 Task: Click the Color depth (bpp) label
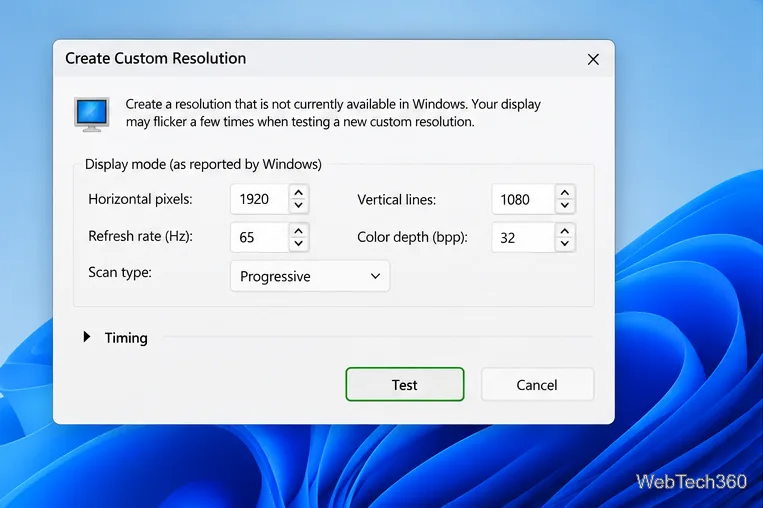pos(412,237)
